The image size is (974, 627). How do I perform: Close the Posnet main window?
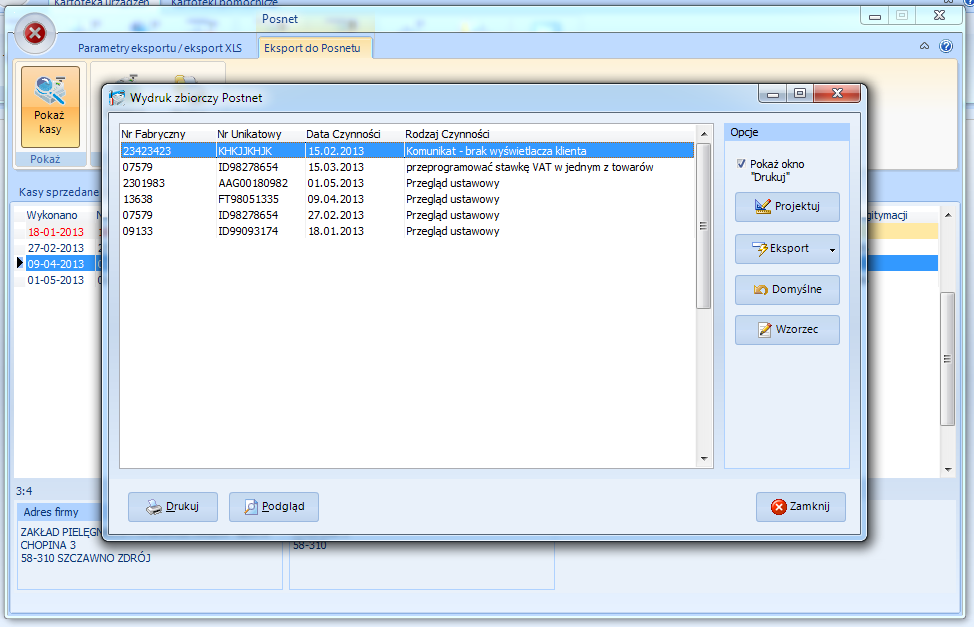[x=939, y=16]
